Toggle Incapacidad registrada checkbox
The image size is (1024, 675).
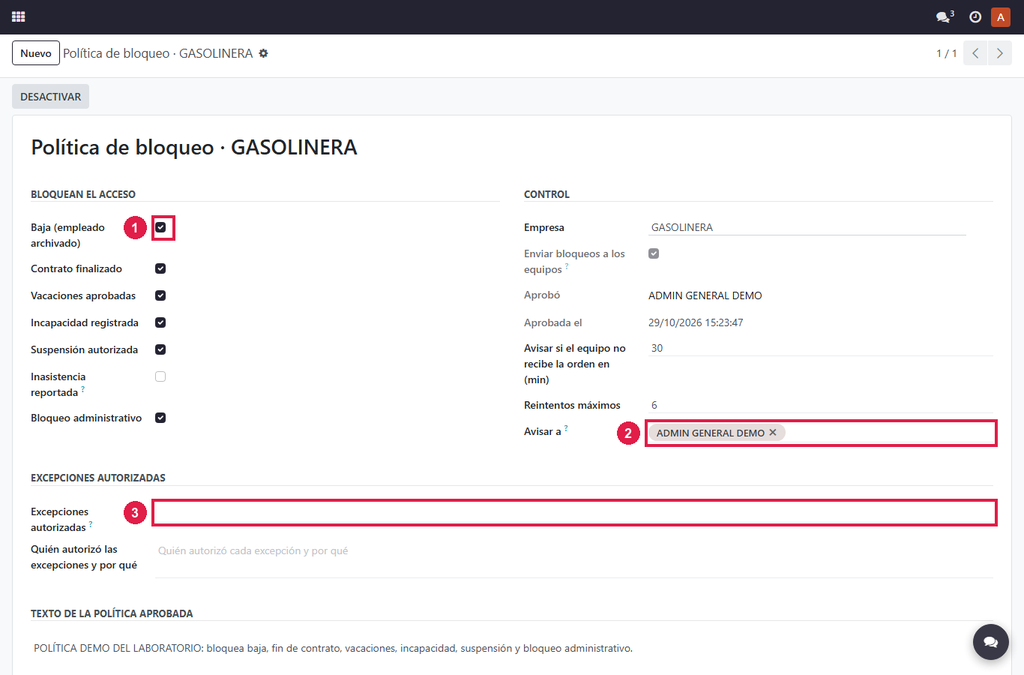[x=161, y=322]
